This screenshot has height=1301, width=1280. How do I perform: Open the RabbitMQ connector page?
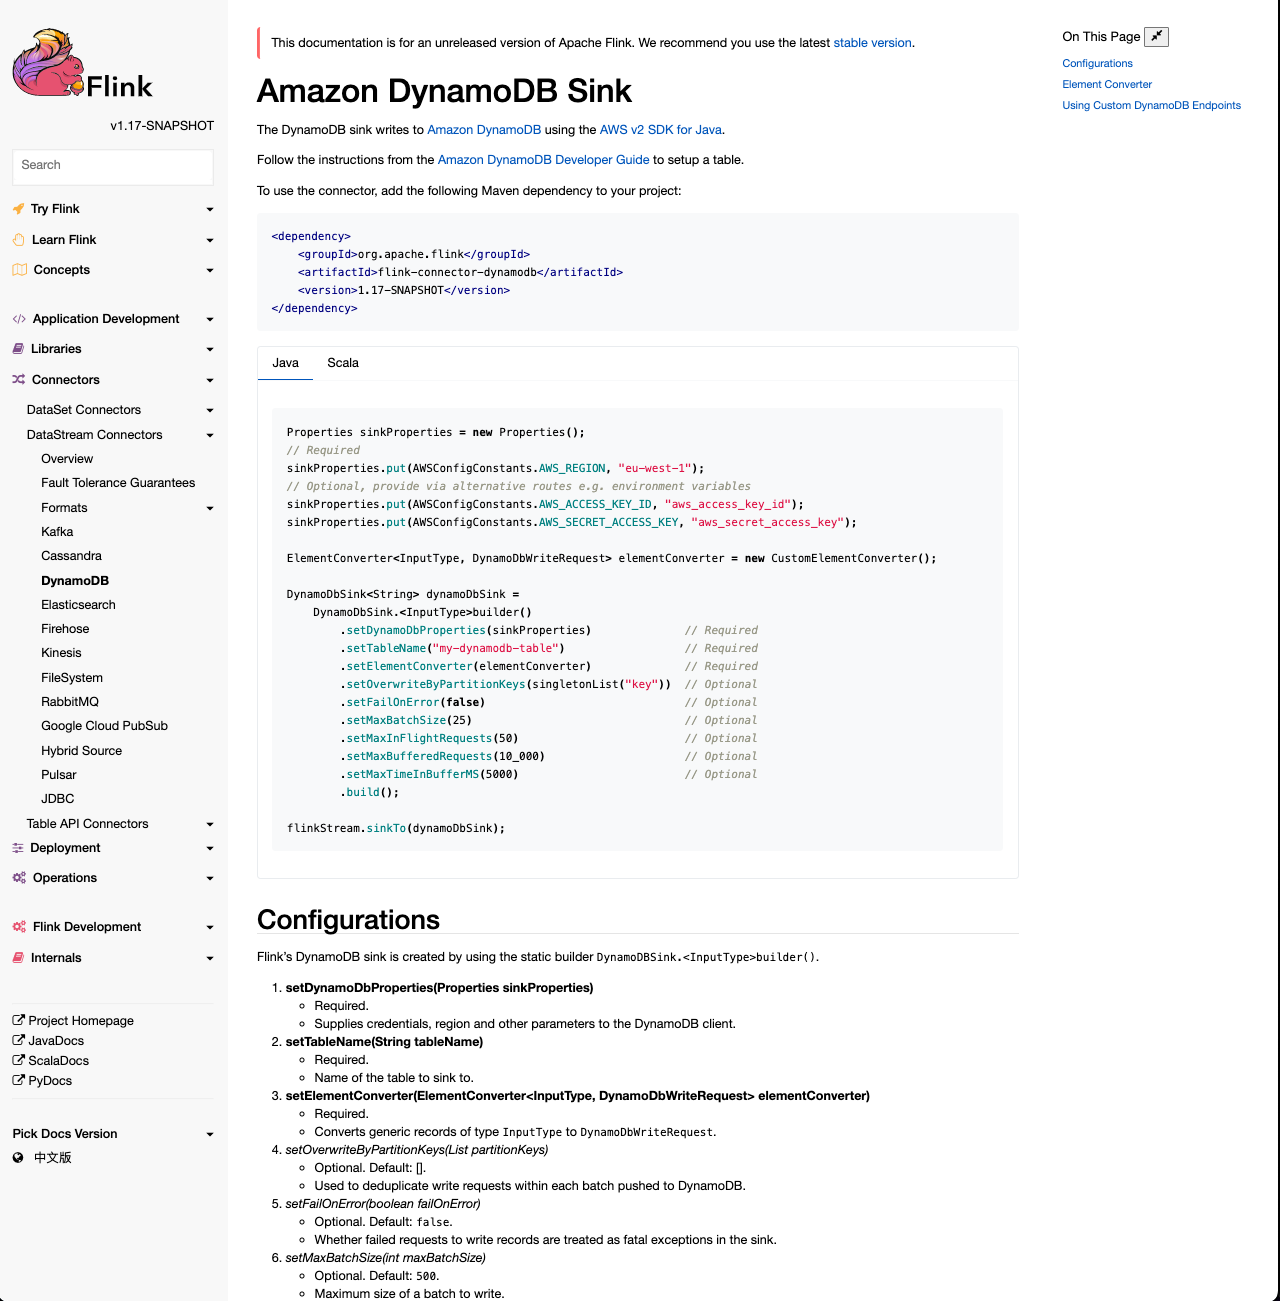(x=70, y=702)
